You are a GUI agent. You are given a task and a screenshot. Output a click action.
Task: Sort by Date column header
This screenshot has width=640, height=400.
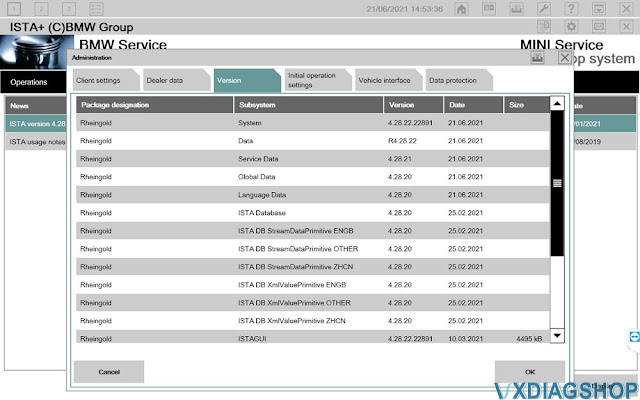point(473,105)
